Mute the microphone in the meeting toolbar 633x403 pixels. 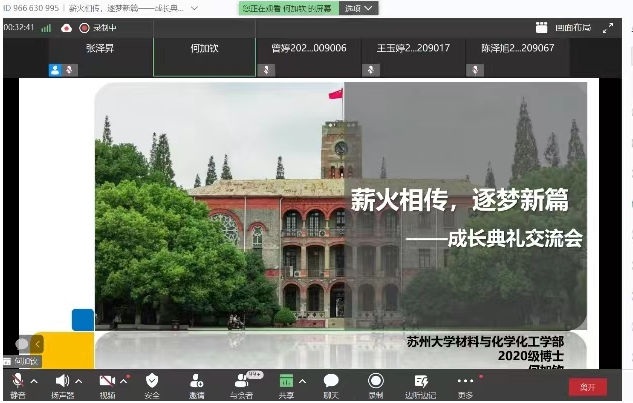17,381
